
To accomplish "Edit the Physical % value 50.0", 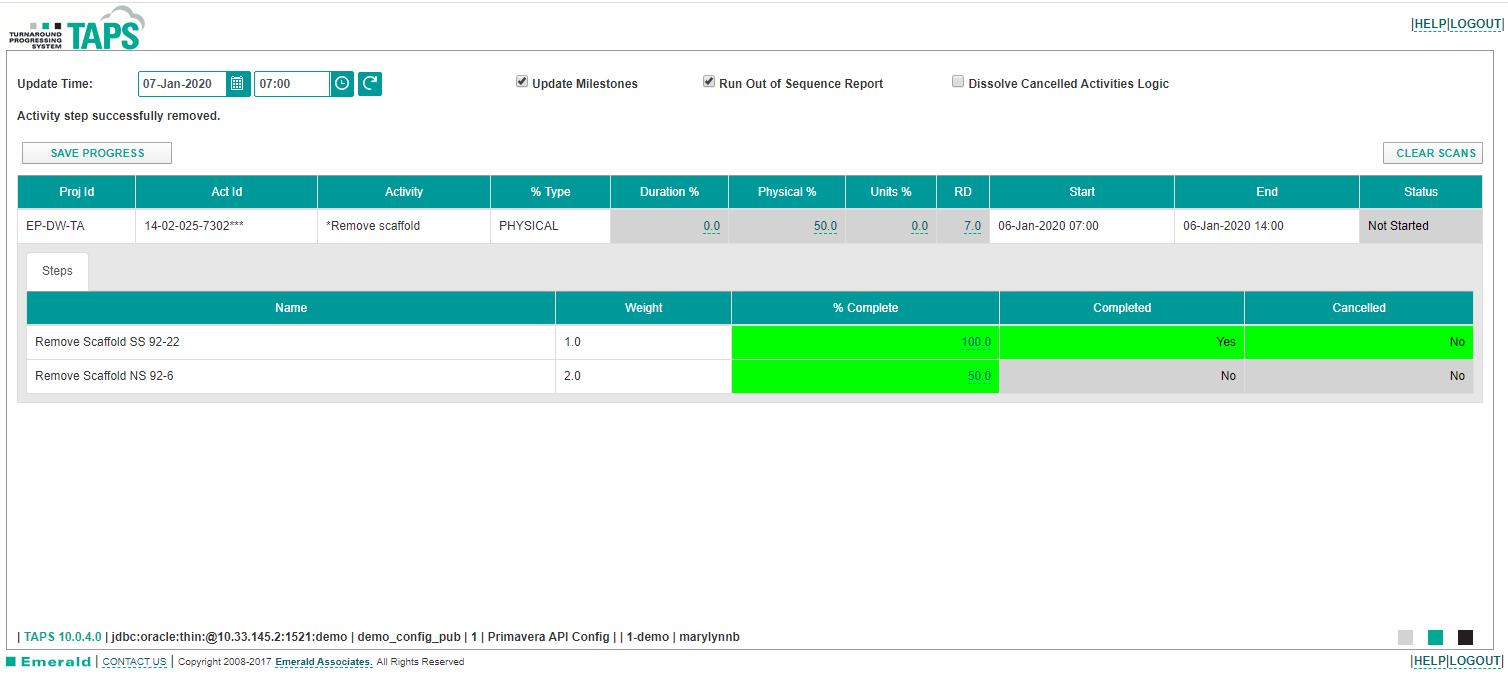I will (x=825, y=225).
